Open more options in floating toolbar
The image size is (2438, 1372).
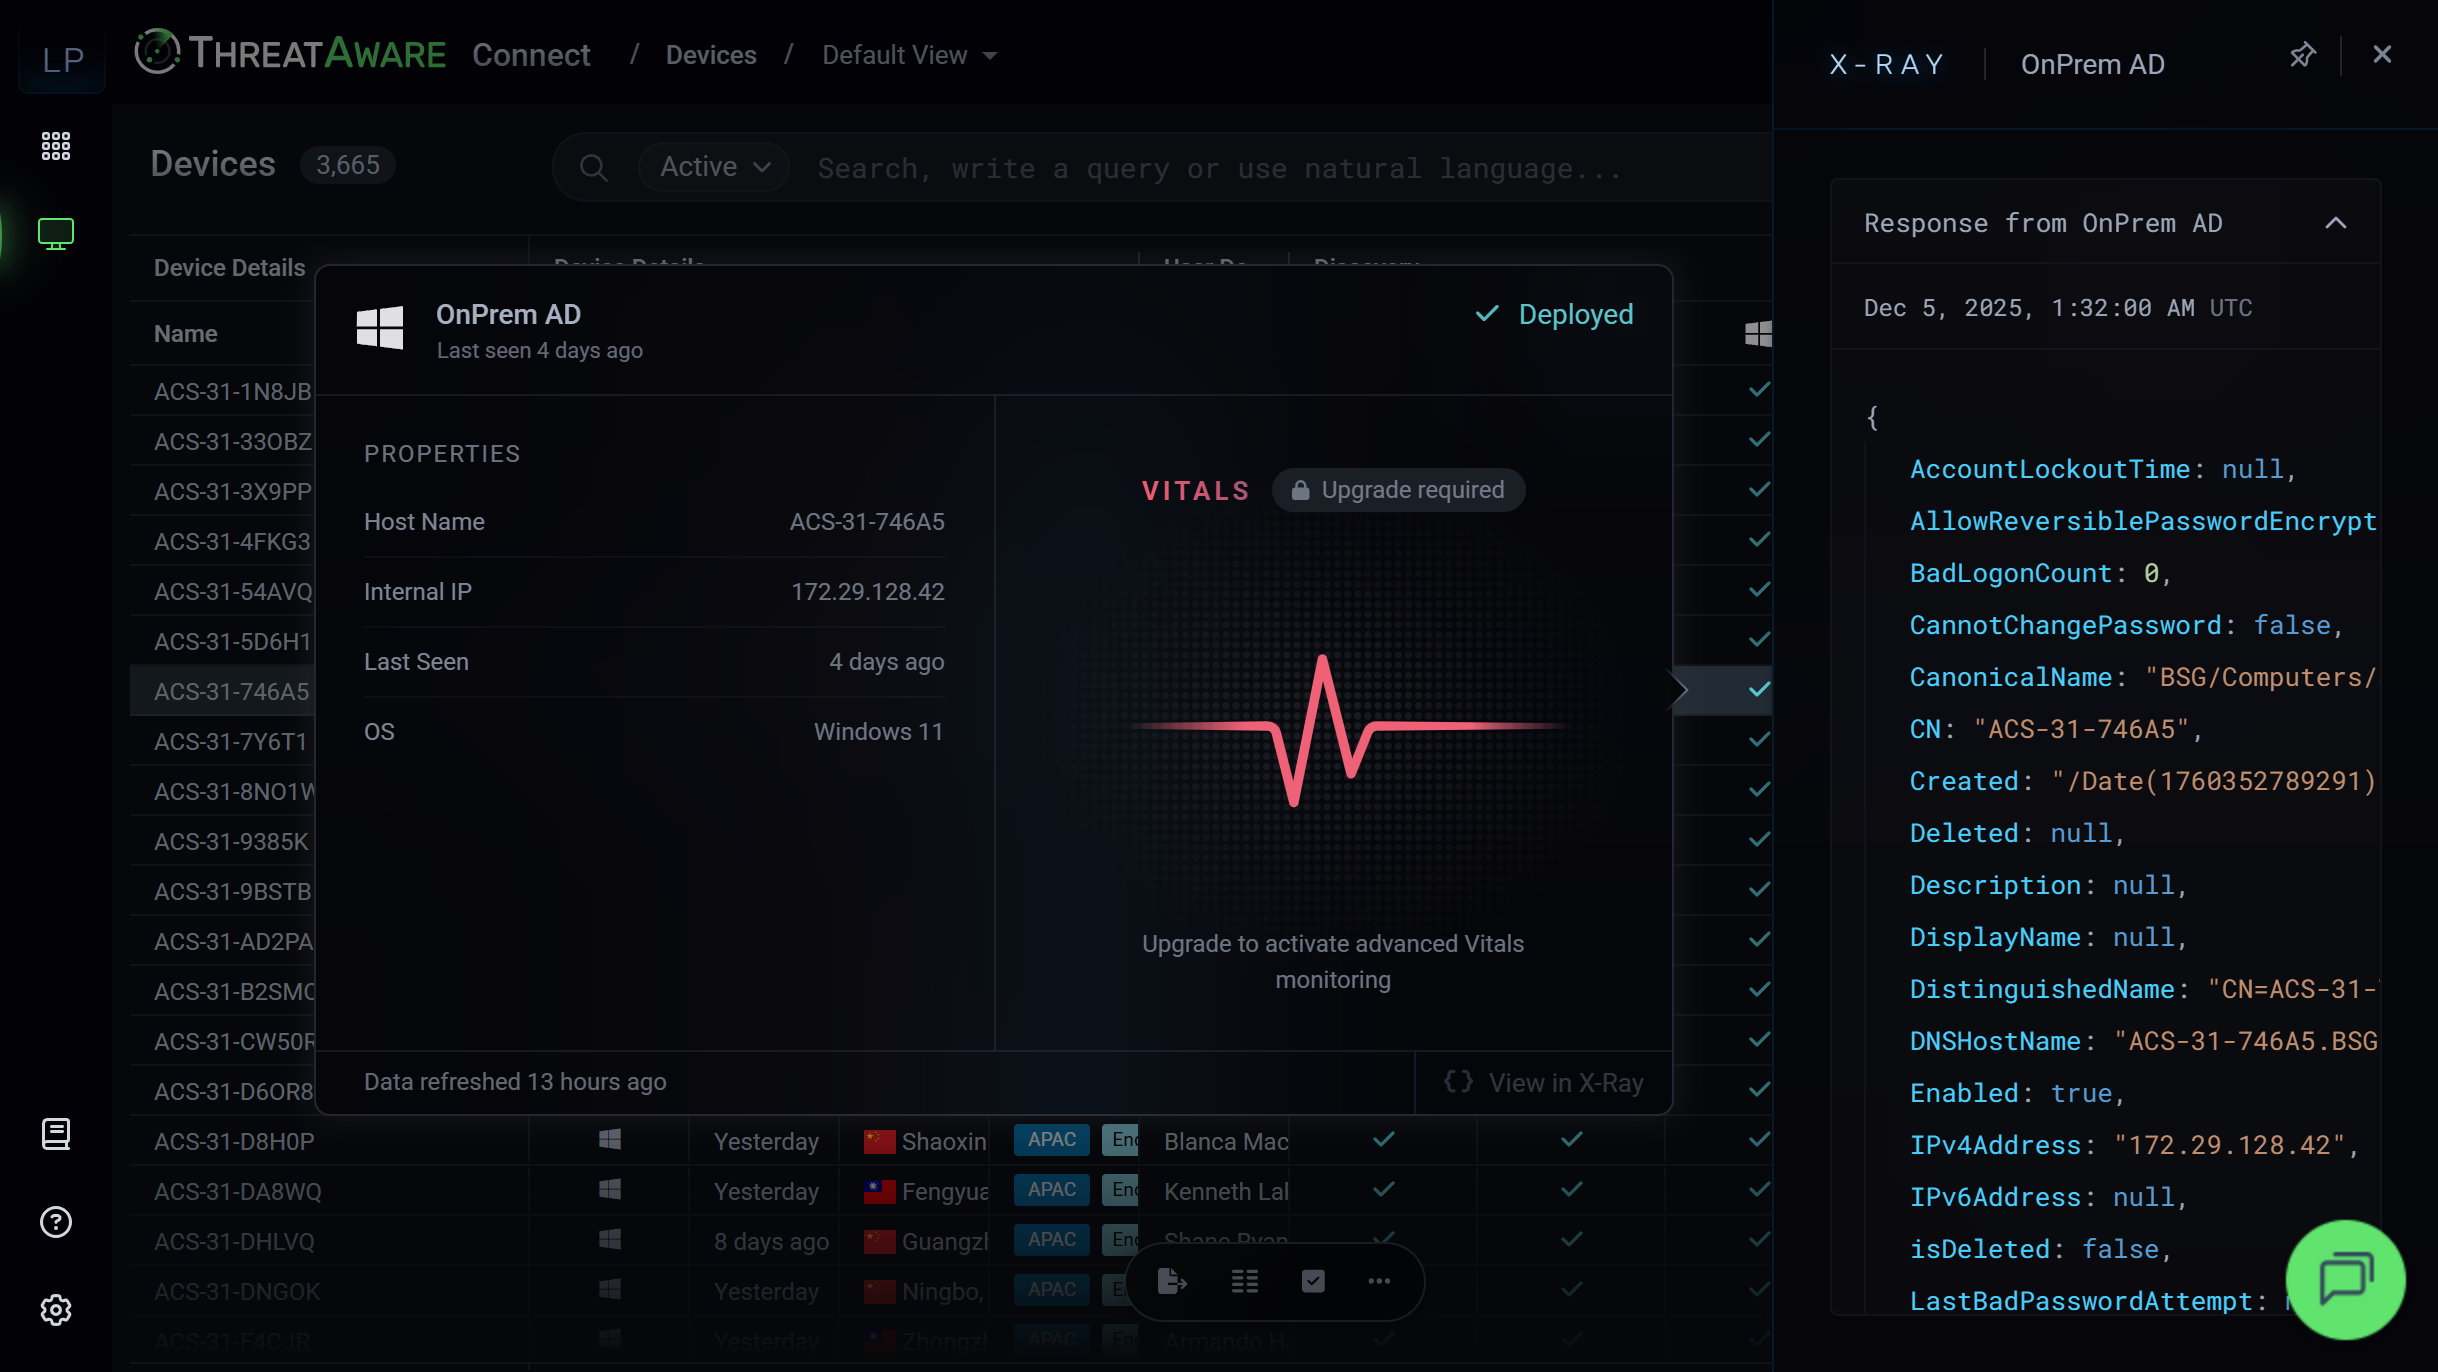pyautogui.click(x=1379, y=1281)
